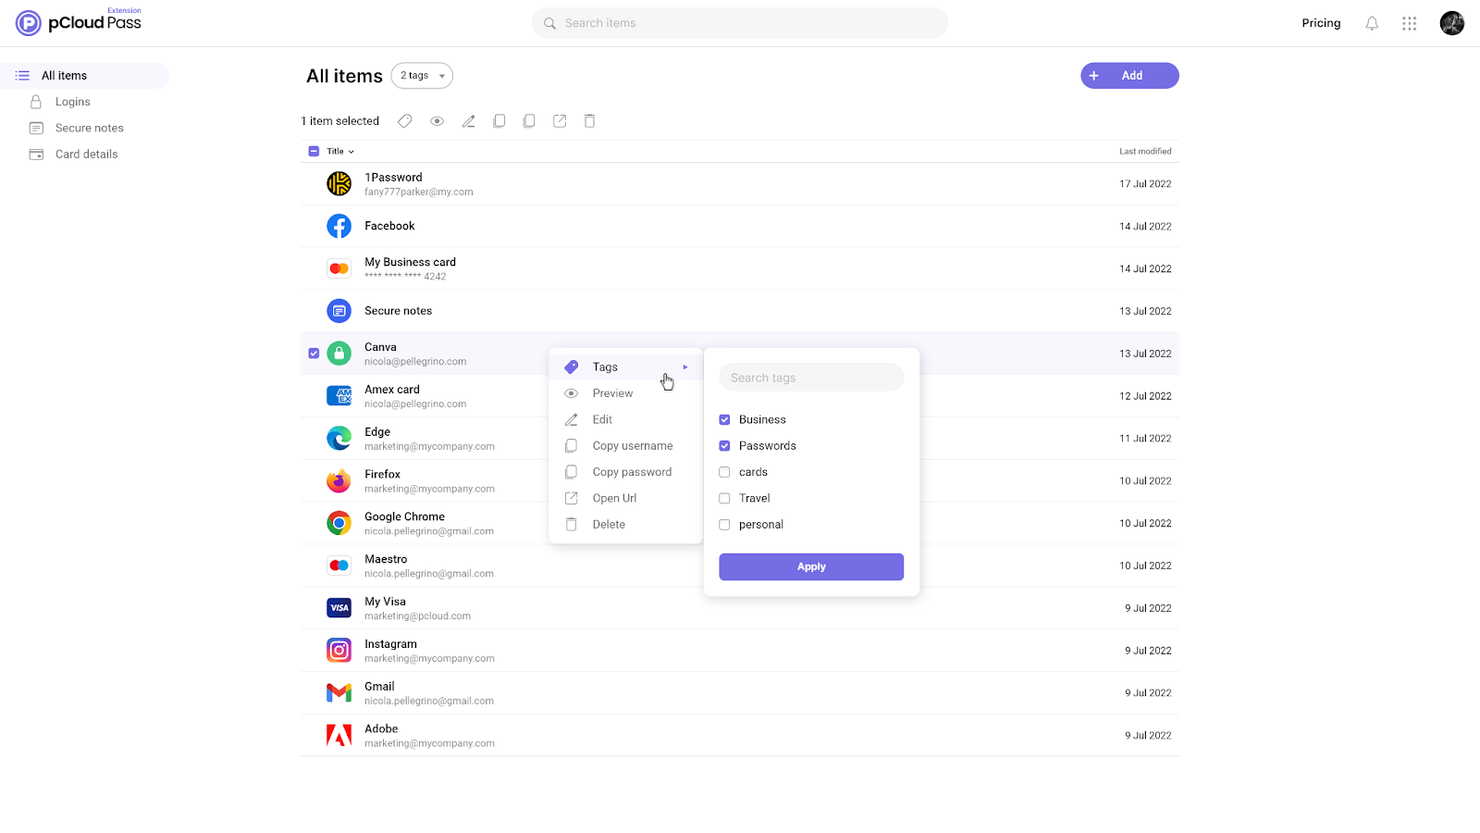This screenshot has width=1480, height=833.
Task: Uncheck the Business tag checkbox
Action: pyautogui.click(x=724, y=419)
